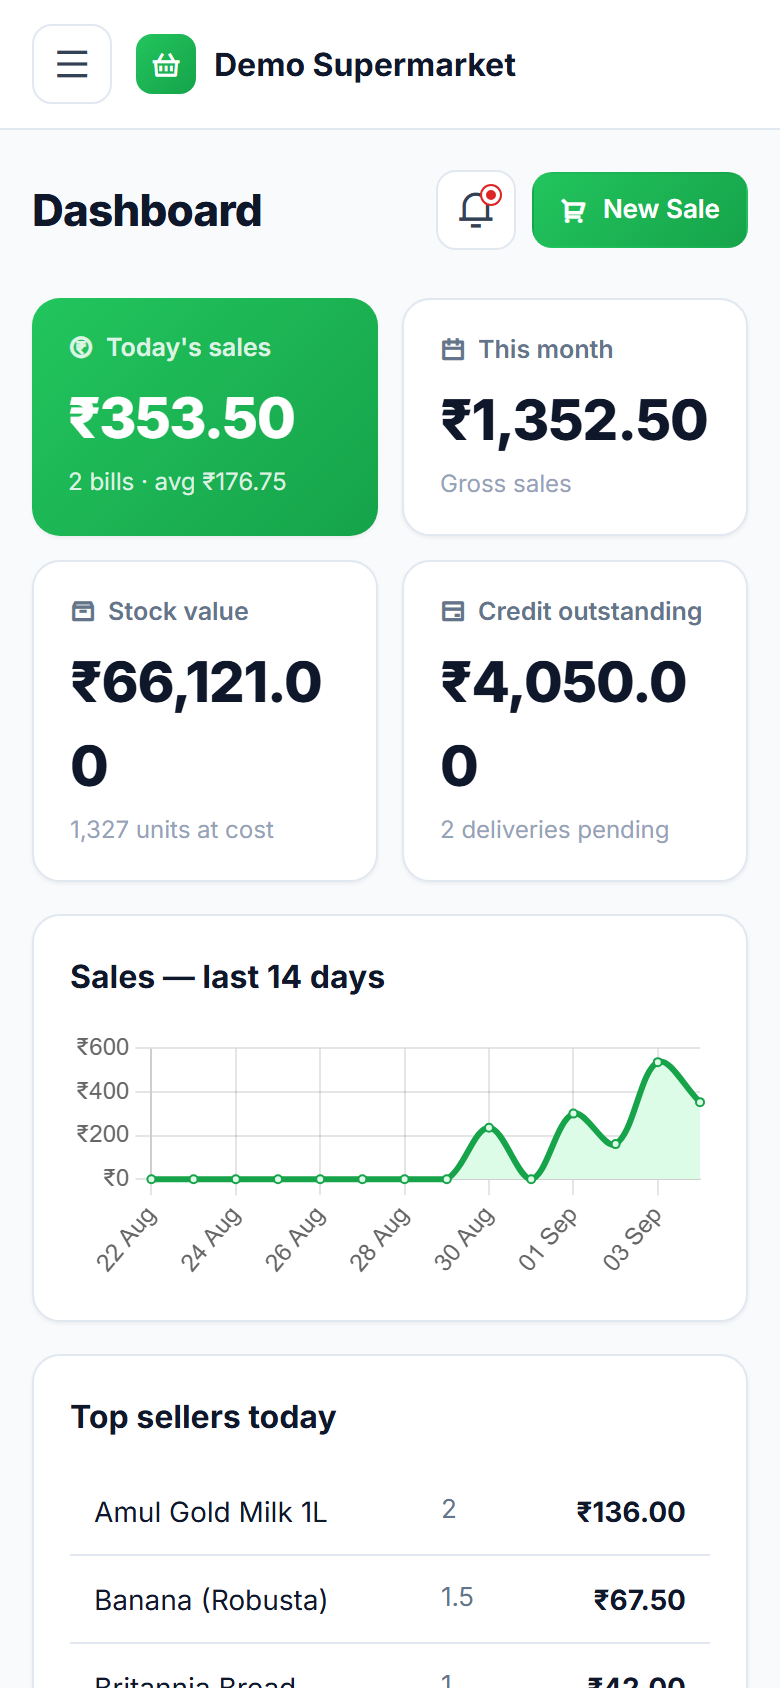Click the 01 Sep data point on chart
Image resolution: width=780 pixels, height=1688 pixels.
[573, 1113]
